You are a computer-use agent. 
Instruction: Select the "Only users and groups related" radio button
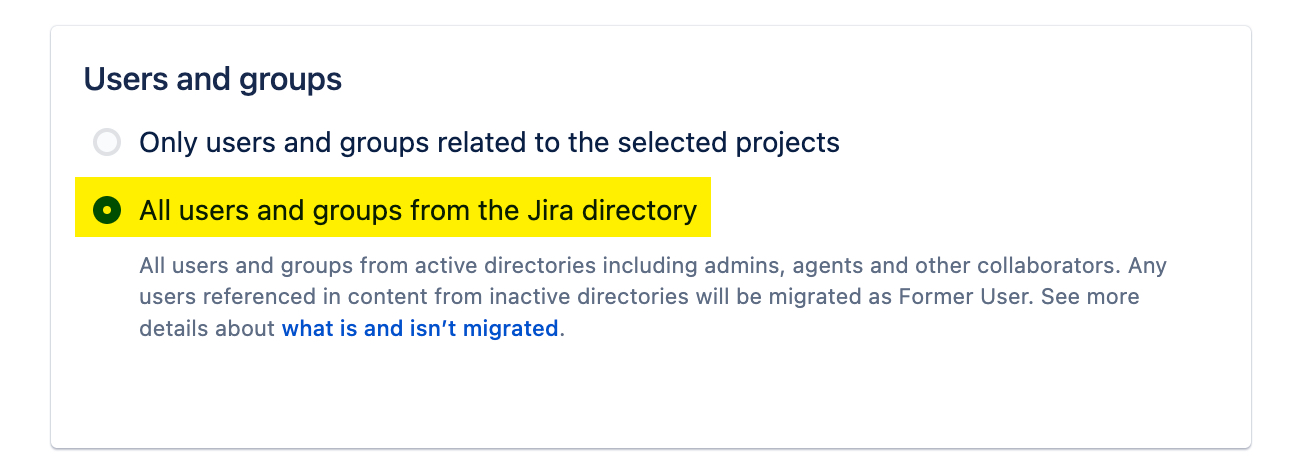107,143
